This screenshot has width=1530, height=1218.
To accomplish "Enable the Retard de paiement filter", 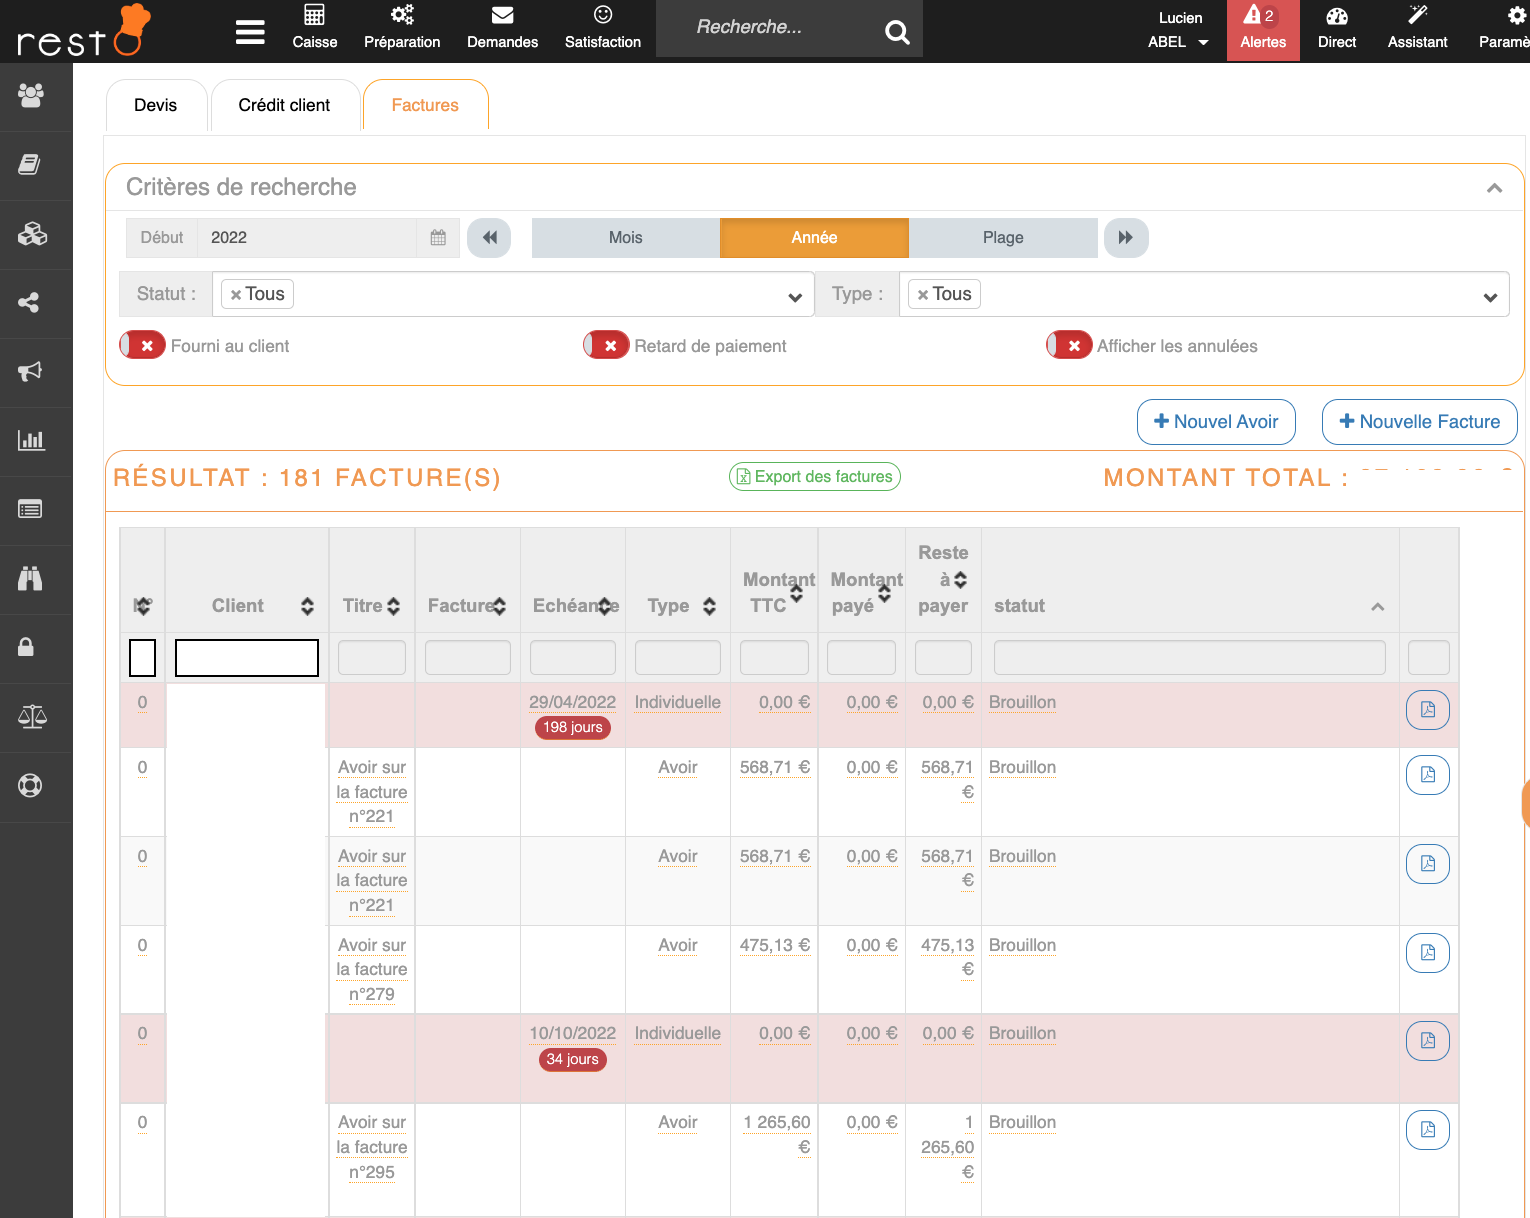I will [x=607, y=346].
